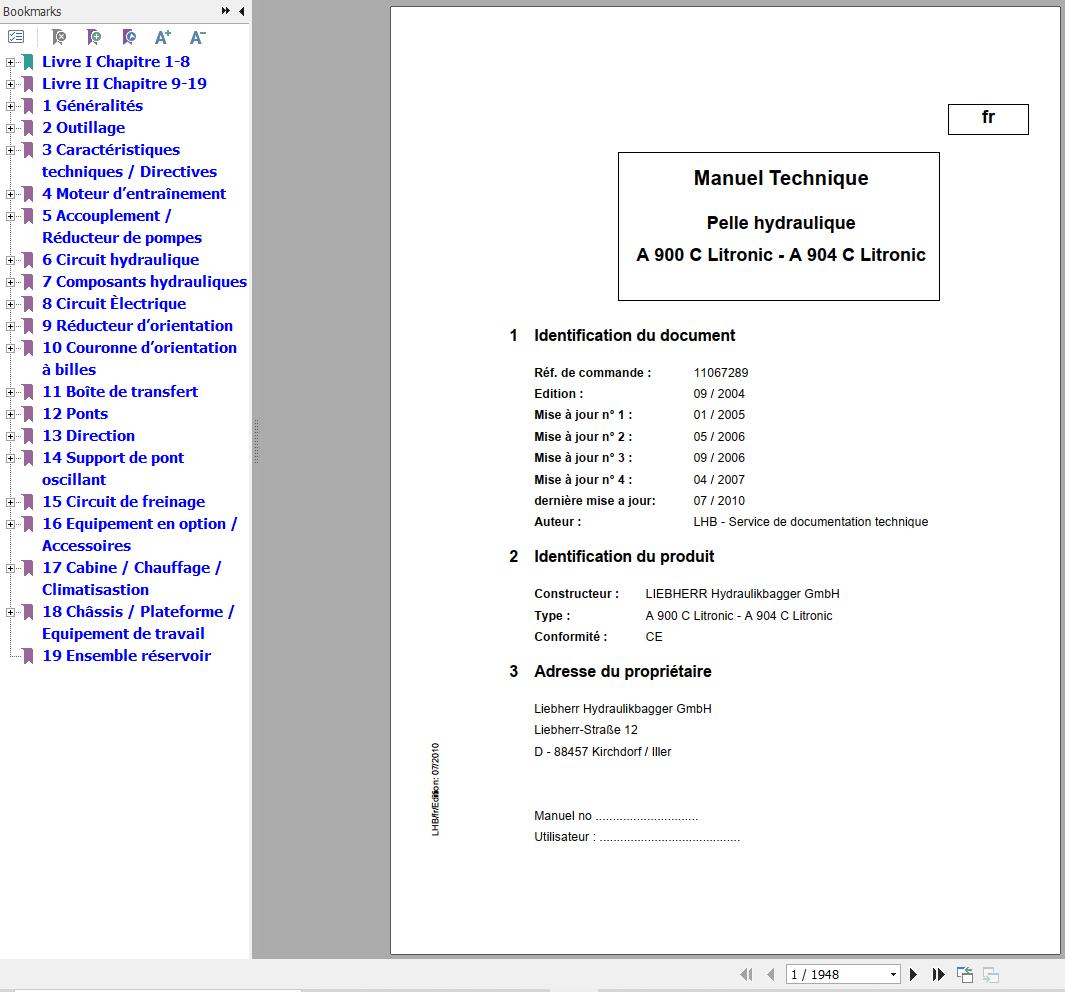
Task: Go to previous page arrow
Action: coord(770,974)
